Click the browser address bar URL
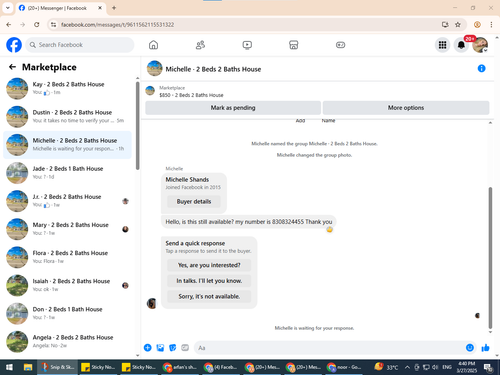This screenshot has width=500, height=375. click(117, 25)
